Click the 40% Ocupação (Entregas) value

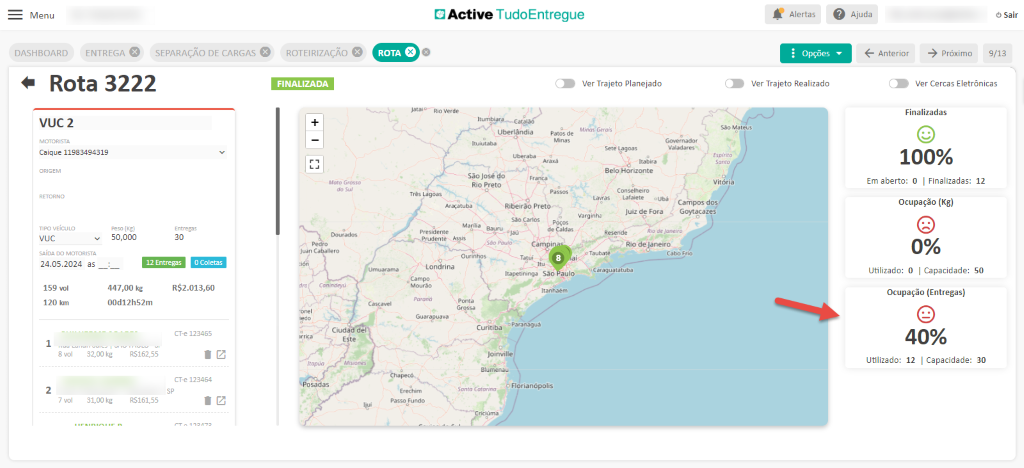926,337
